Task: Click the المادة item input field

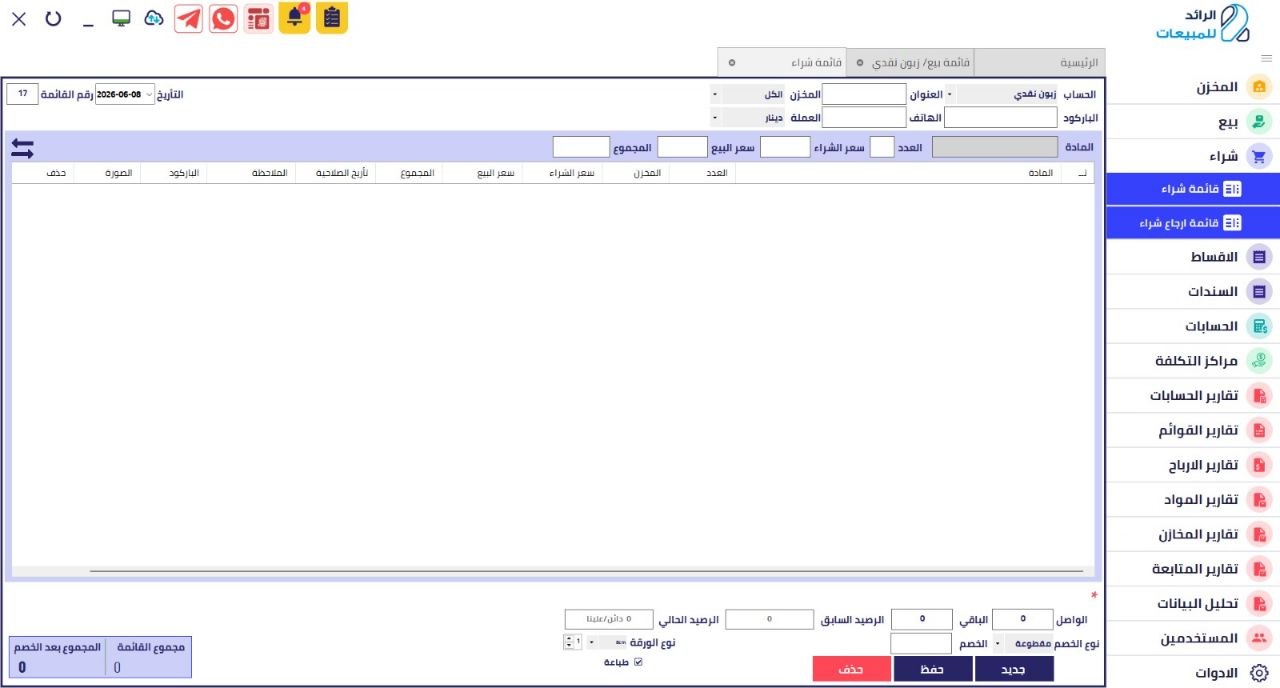Action: point(995,148)
